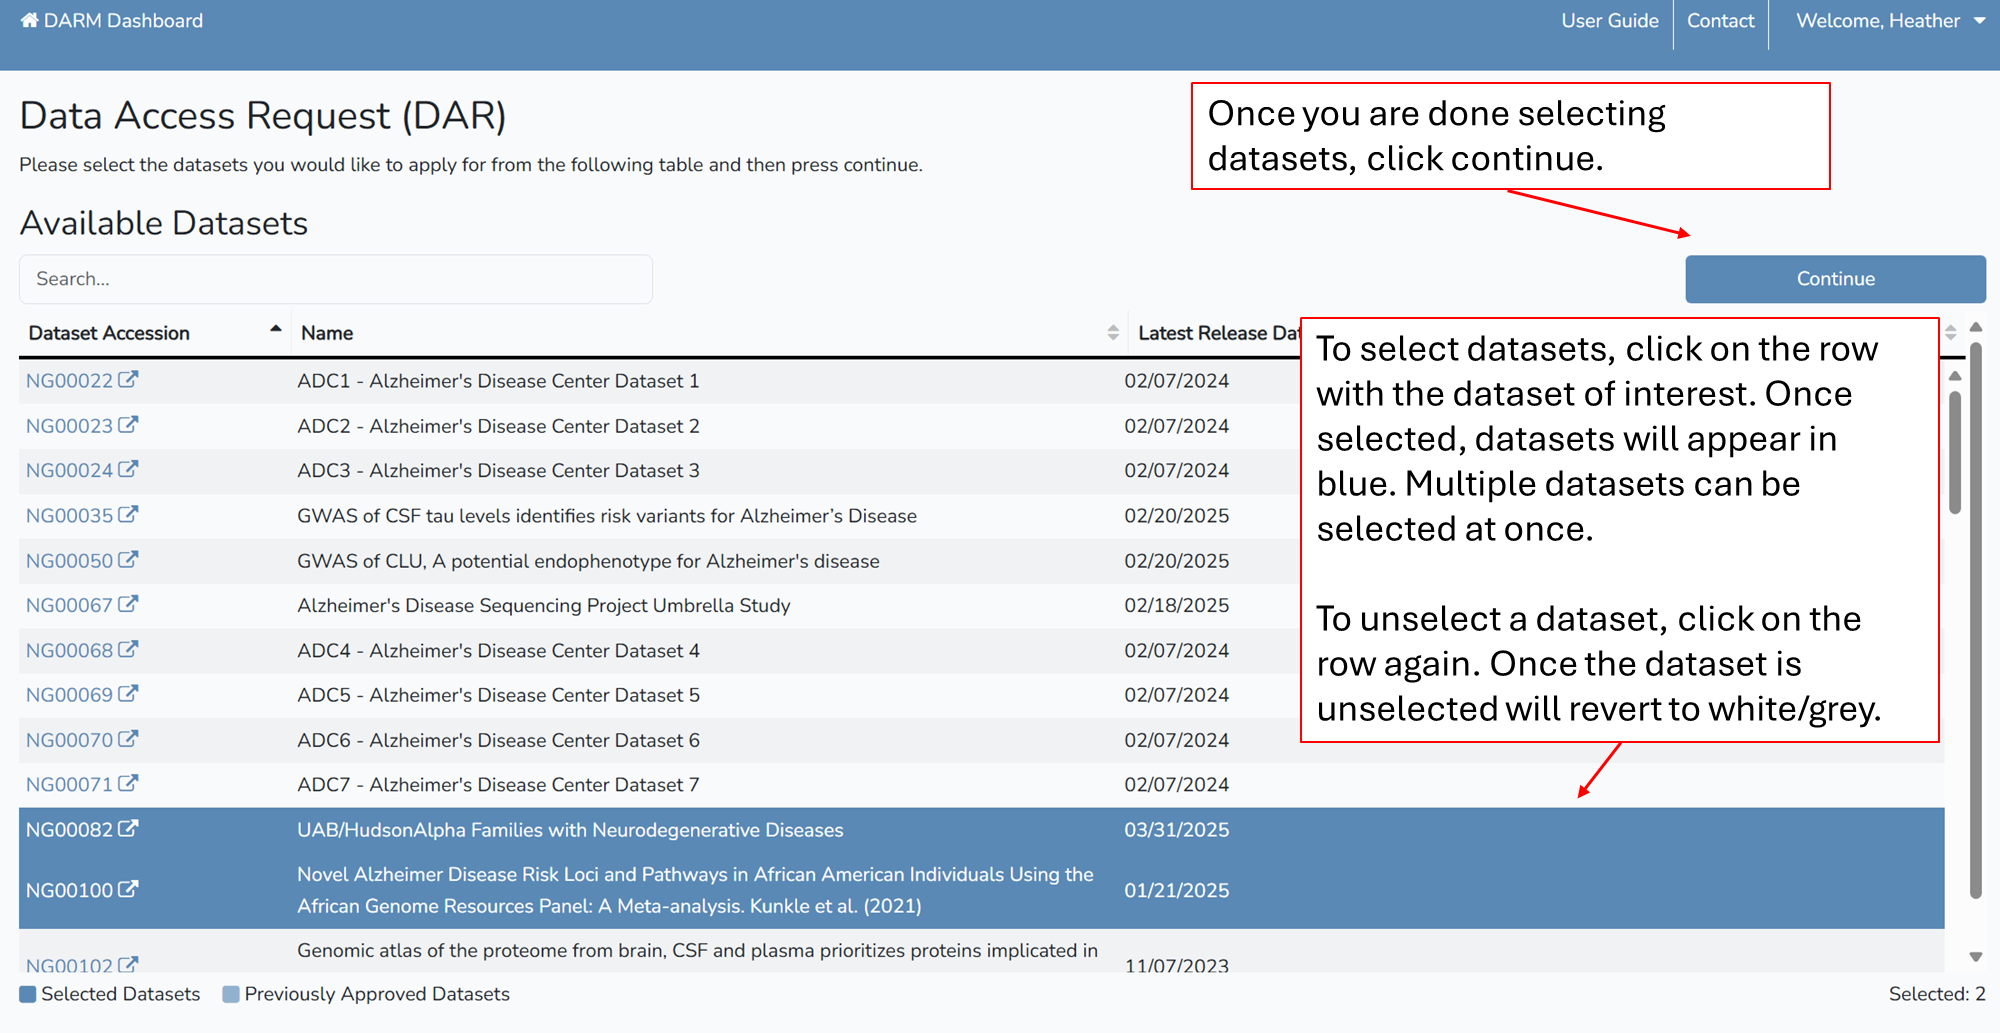Open external link icon for NG00022

point(128,380)
